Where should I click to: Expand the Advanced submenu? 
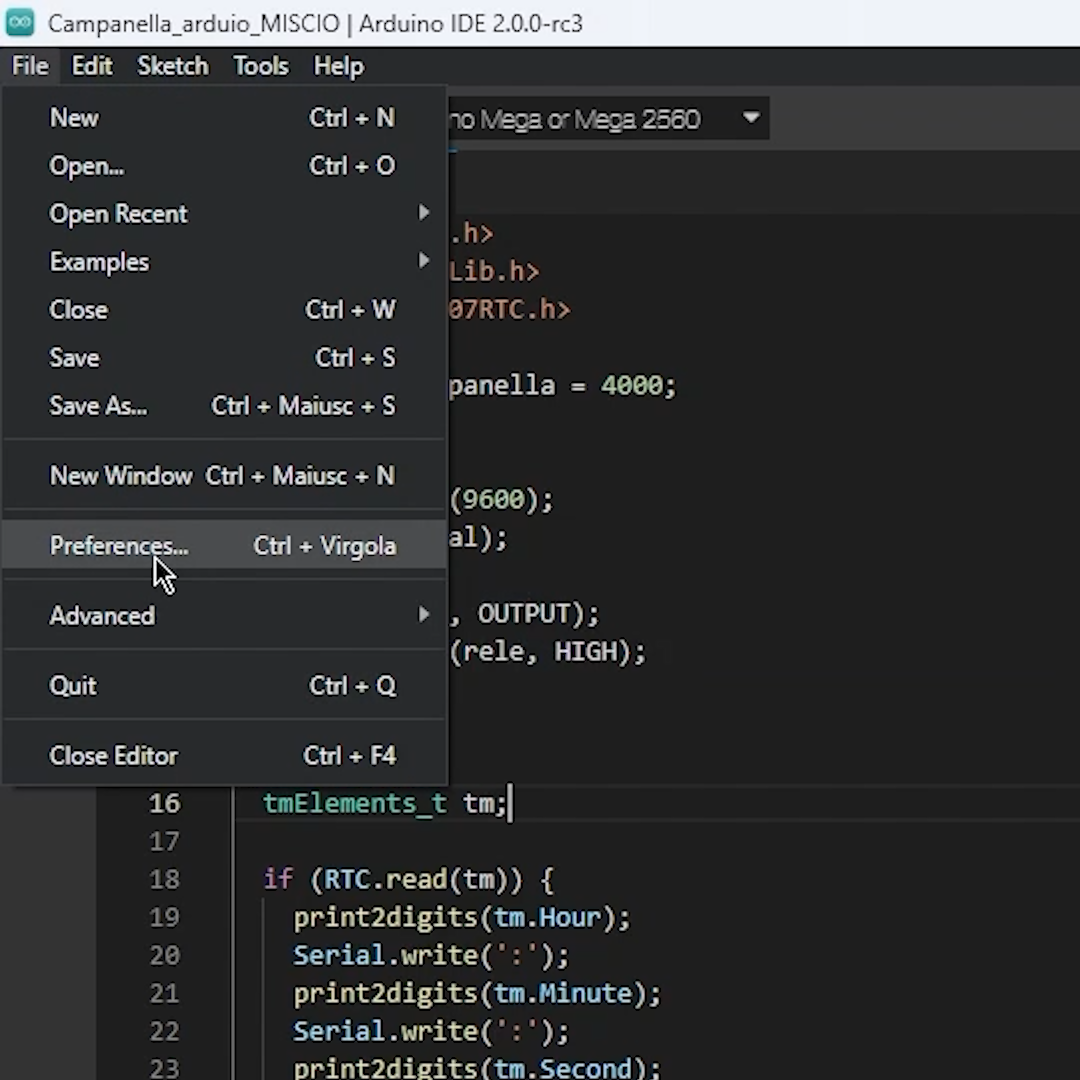(x=224, y=616)
